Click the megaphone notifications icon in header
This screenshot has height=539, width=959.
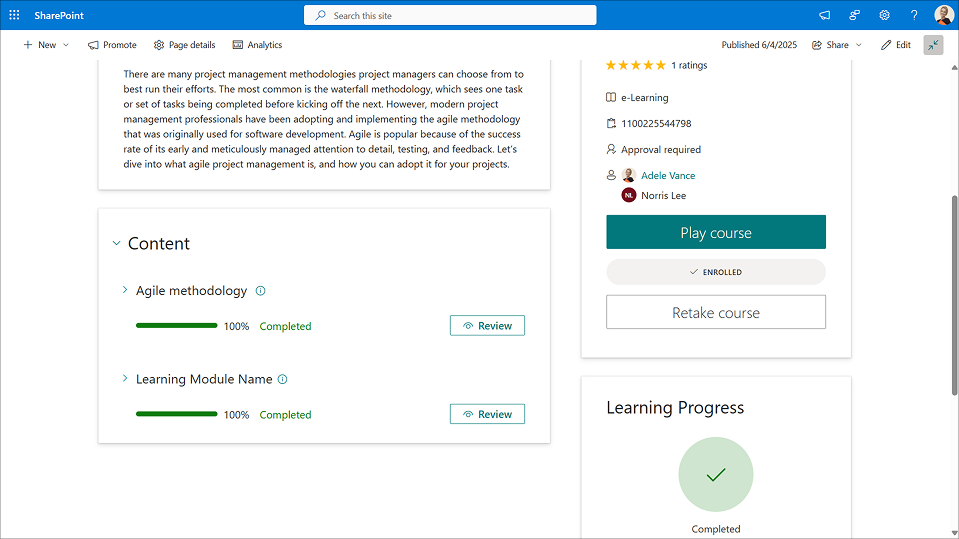(x=825, y=15)
